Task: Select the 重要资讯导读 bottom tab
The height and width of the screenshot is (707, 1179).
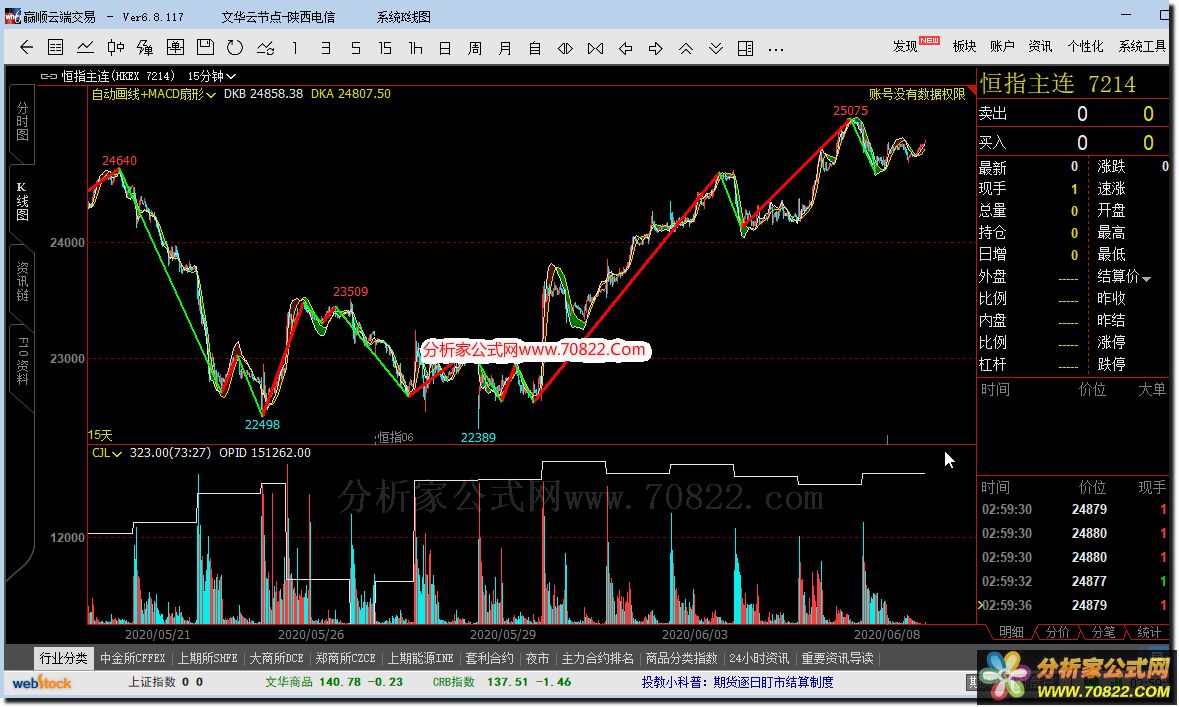Action: pyautogui.click(x=837, y=658)
